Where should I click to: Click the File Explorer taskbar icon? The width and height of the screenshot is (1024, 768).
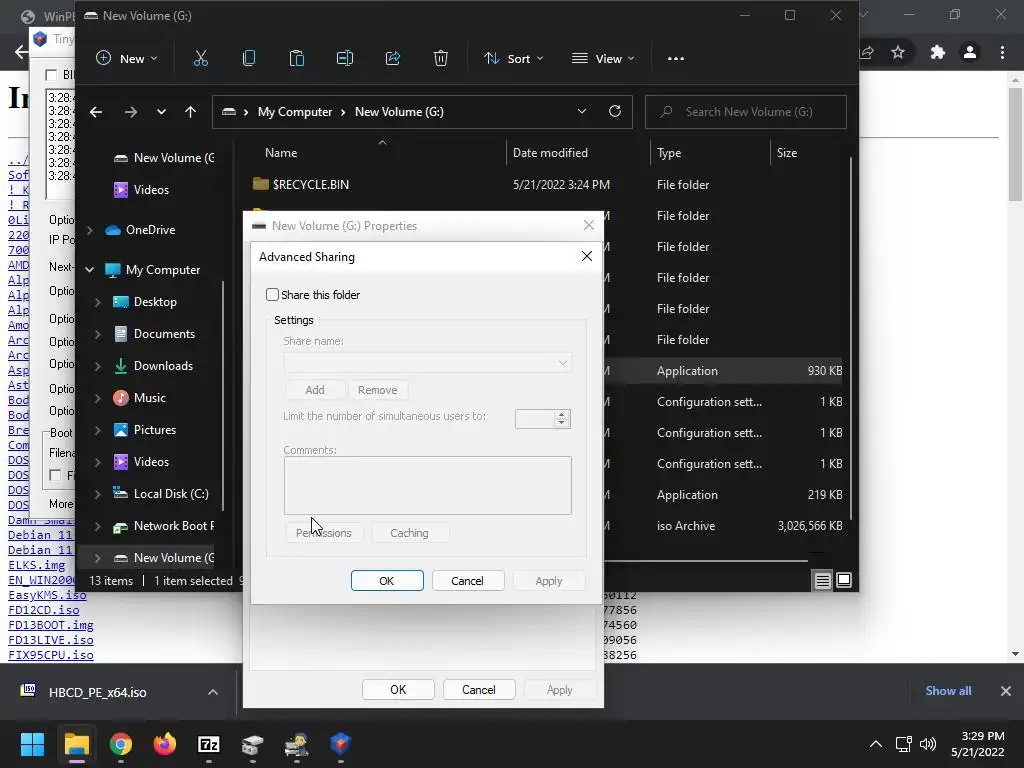(76, 744)
